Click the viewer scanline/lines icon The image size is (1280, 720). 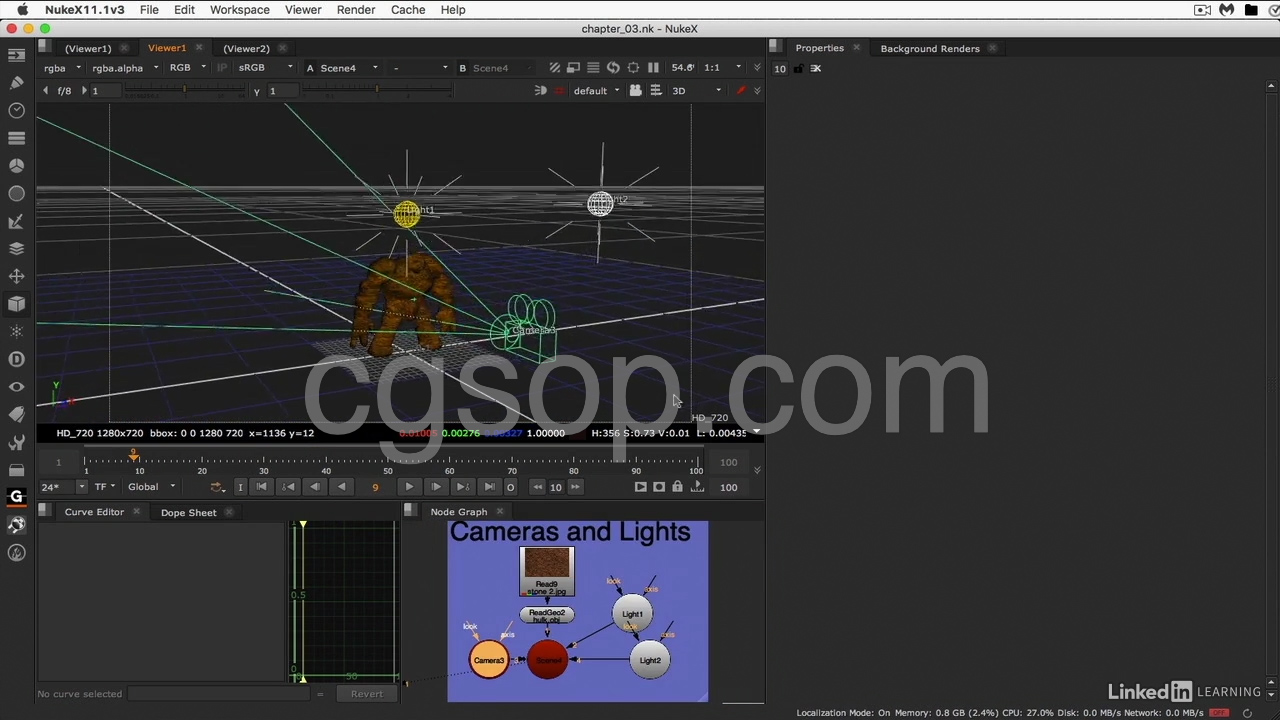point(593,68)
